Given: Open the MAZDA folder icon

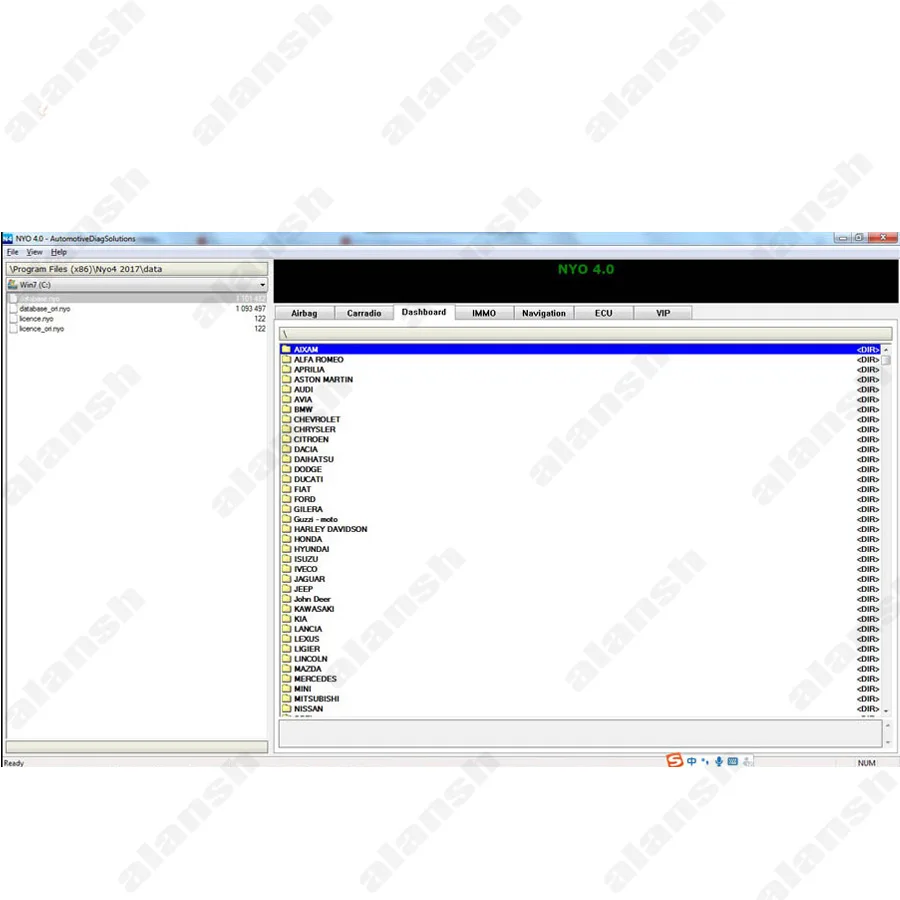Looking at the screenshot, I should click(286, 669).
